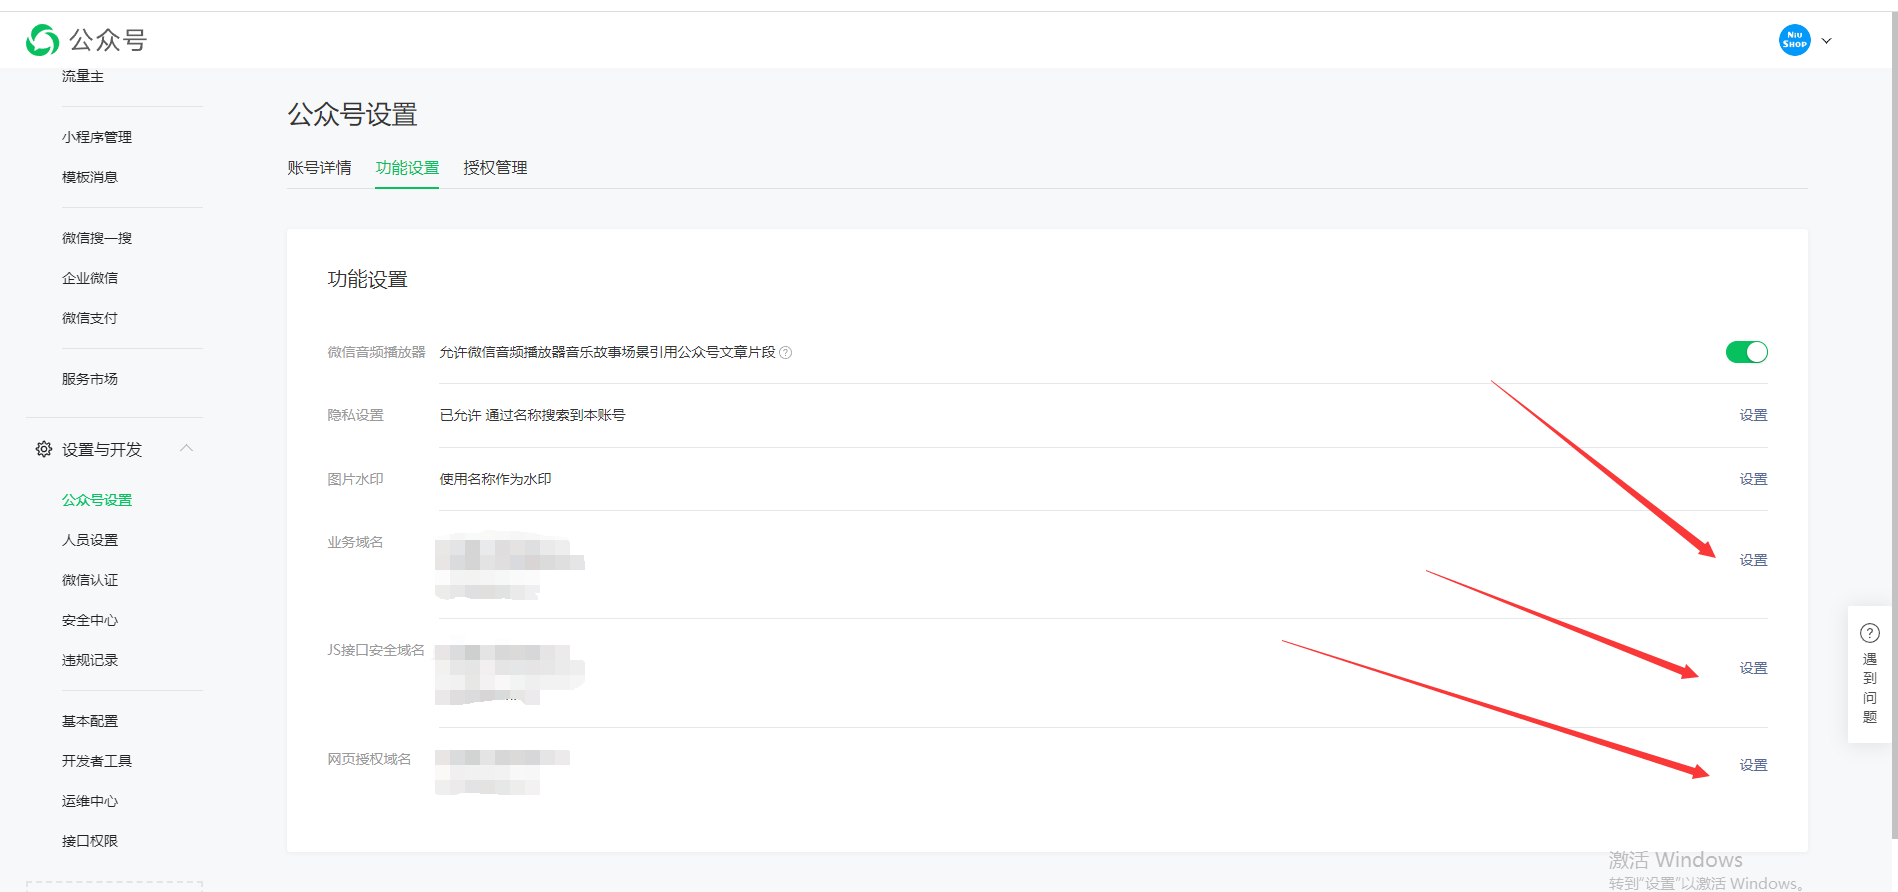Click the WeChat 公众号 logo icon
Viewport: 1898px width, 892px height.
(x=42, y=40)
